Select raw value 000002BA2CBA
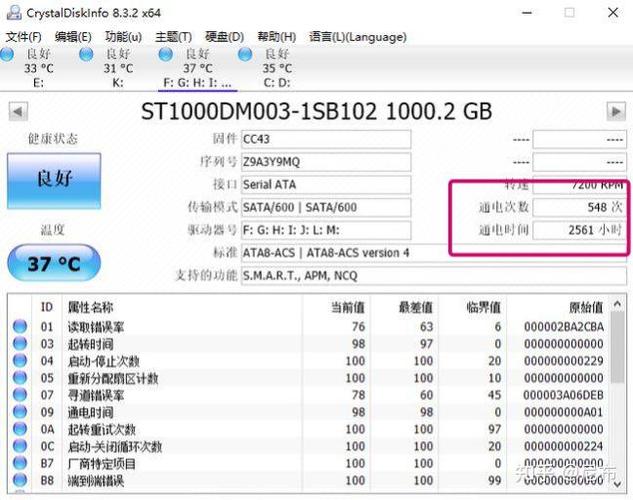Image resolution: width=633 pixels, height=500 pixels. point(564,326)
